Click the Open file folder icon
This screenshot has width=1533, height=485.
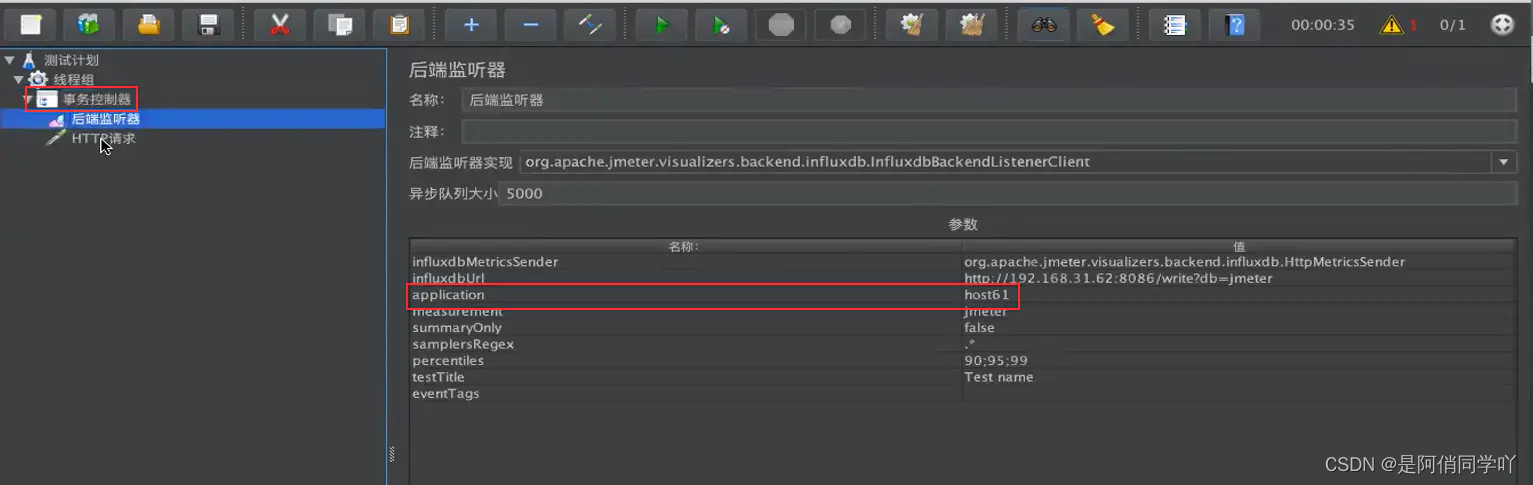(149, 24)
